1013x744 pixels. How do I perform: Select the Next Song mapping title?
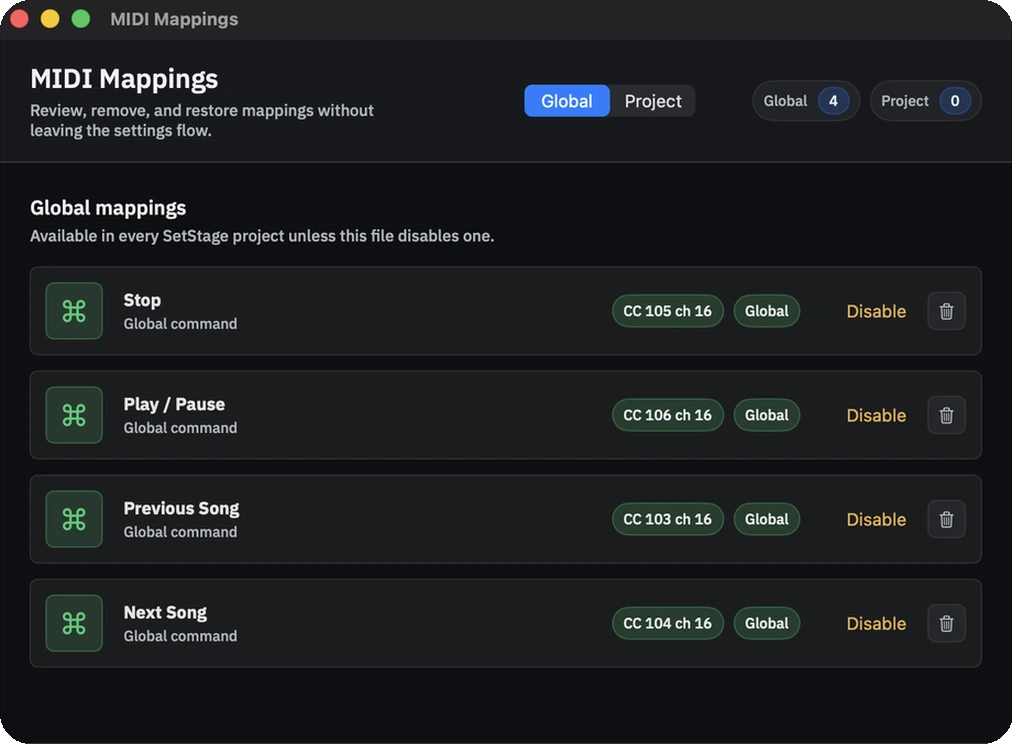165,612
